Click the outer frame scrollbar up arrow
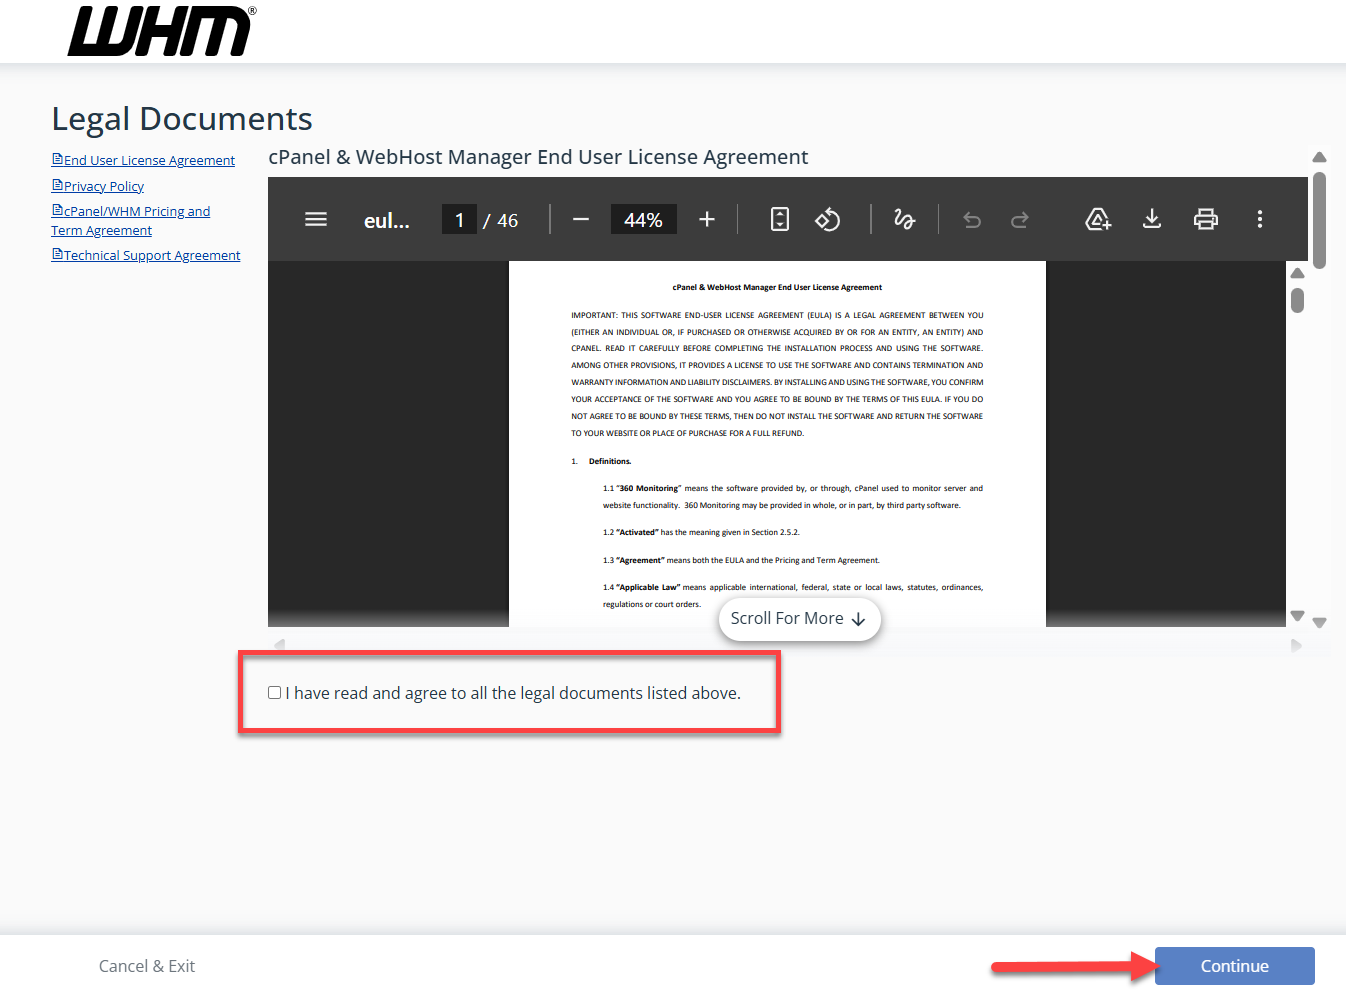This screenshot has height=992, width=1346. point(1319,157)
